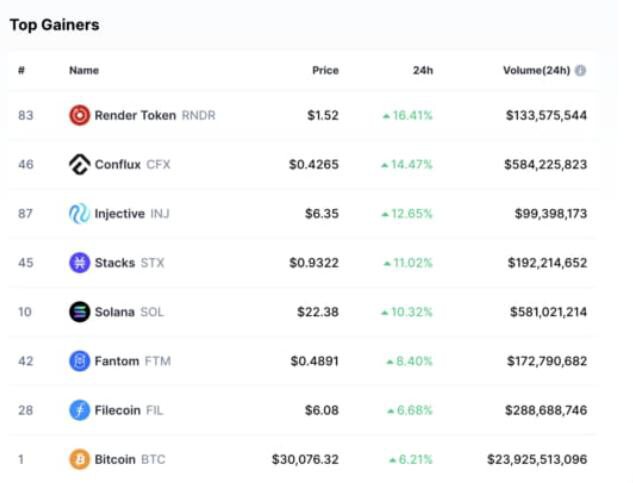Sort by rank # column header
The width and height of the screenshot is (633, 483).
[21, 71]
